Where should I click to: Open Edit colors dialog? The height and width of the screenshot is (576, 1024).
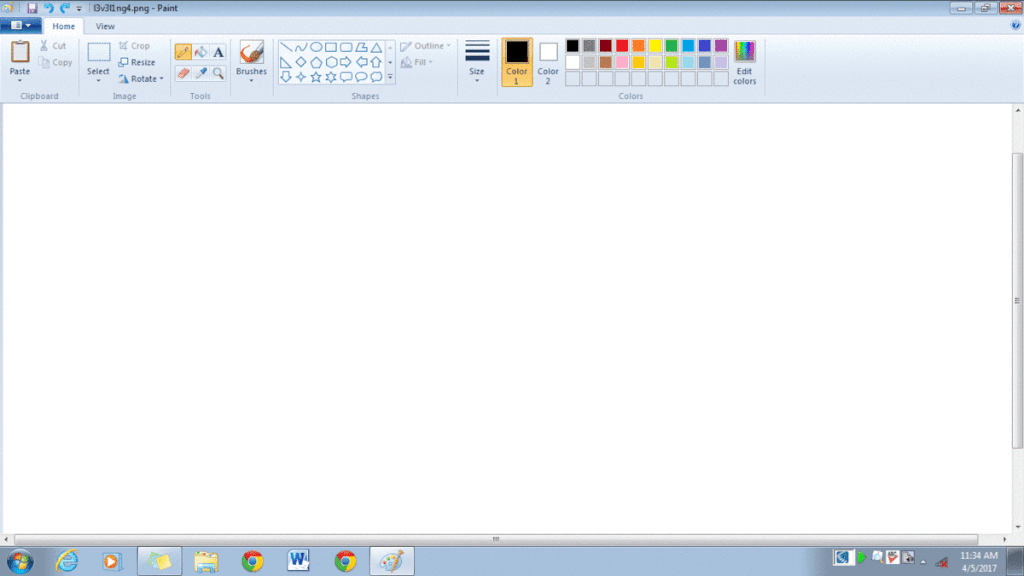744,62
